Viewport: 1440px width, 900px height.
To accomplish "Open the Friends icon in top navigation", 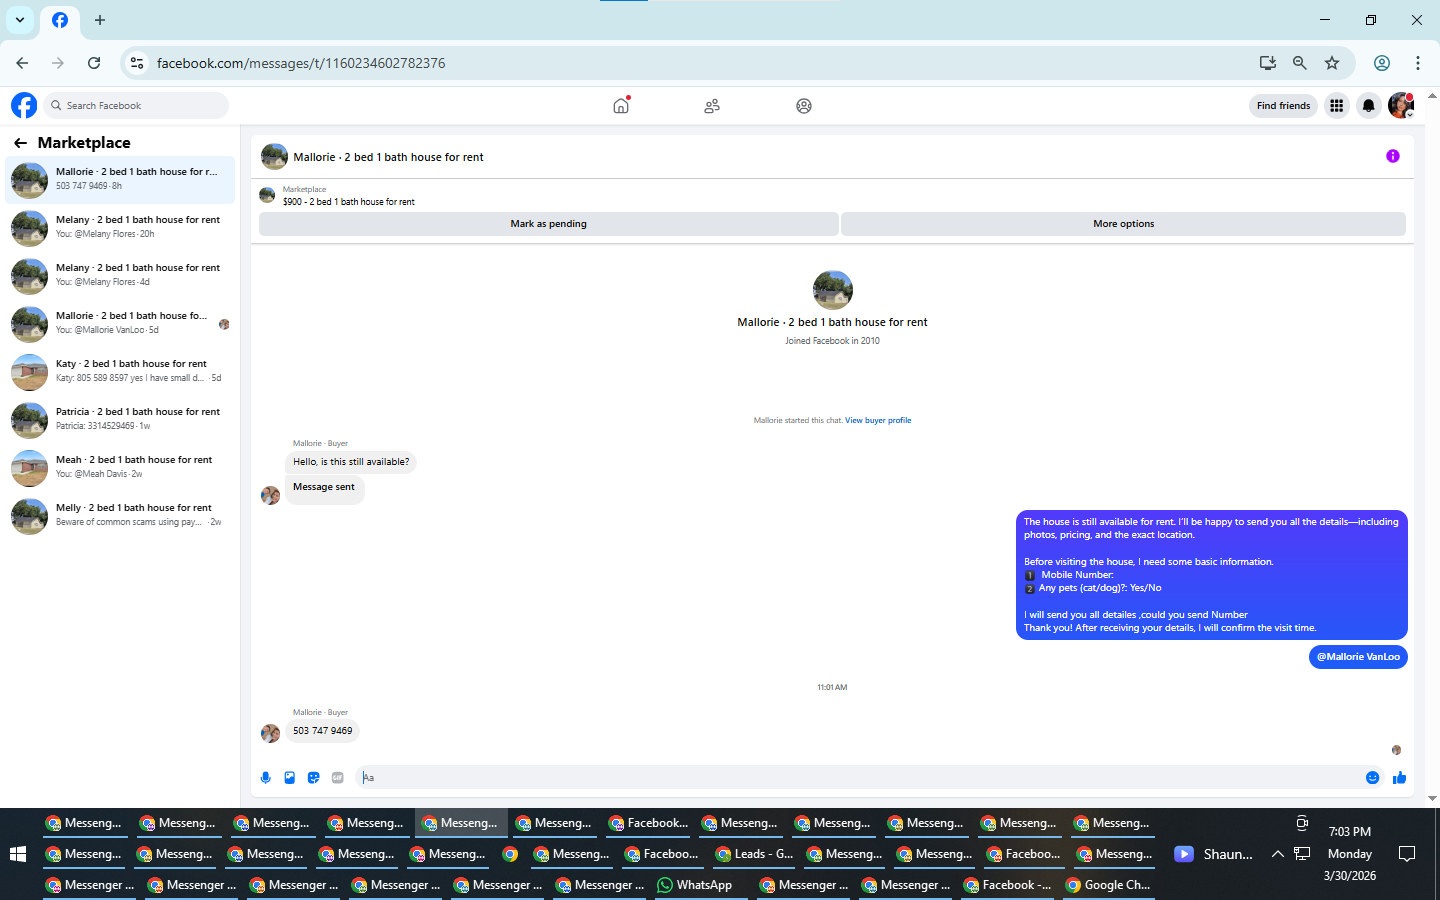I will tap(712, 105).
